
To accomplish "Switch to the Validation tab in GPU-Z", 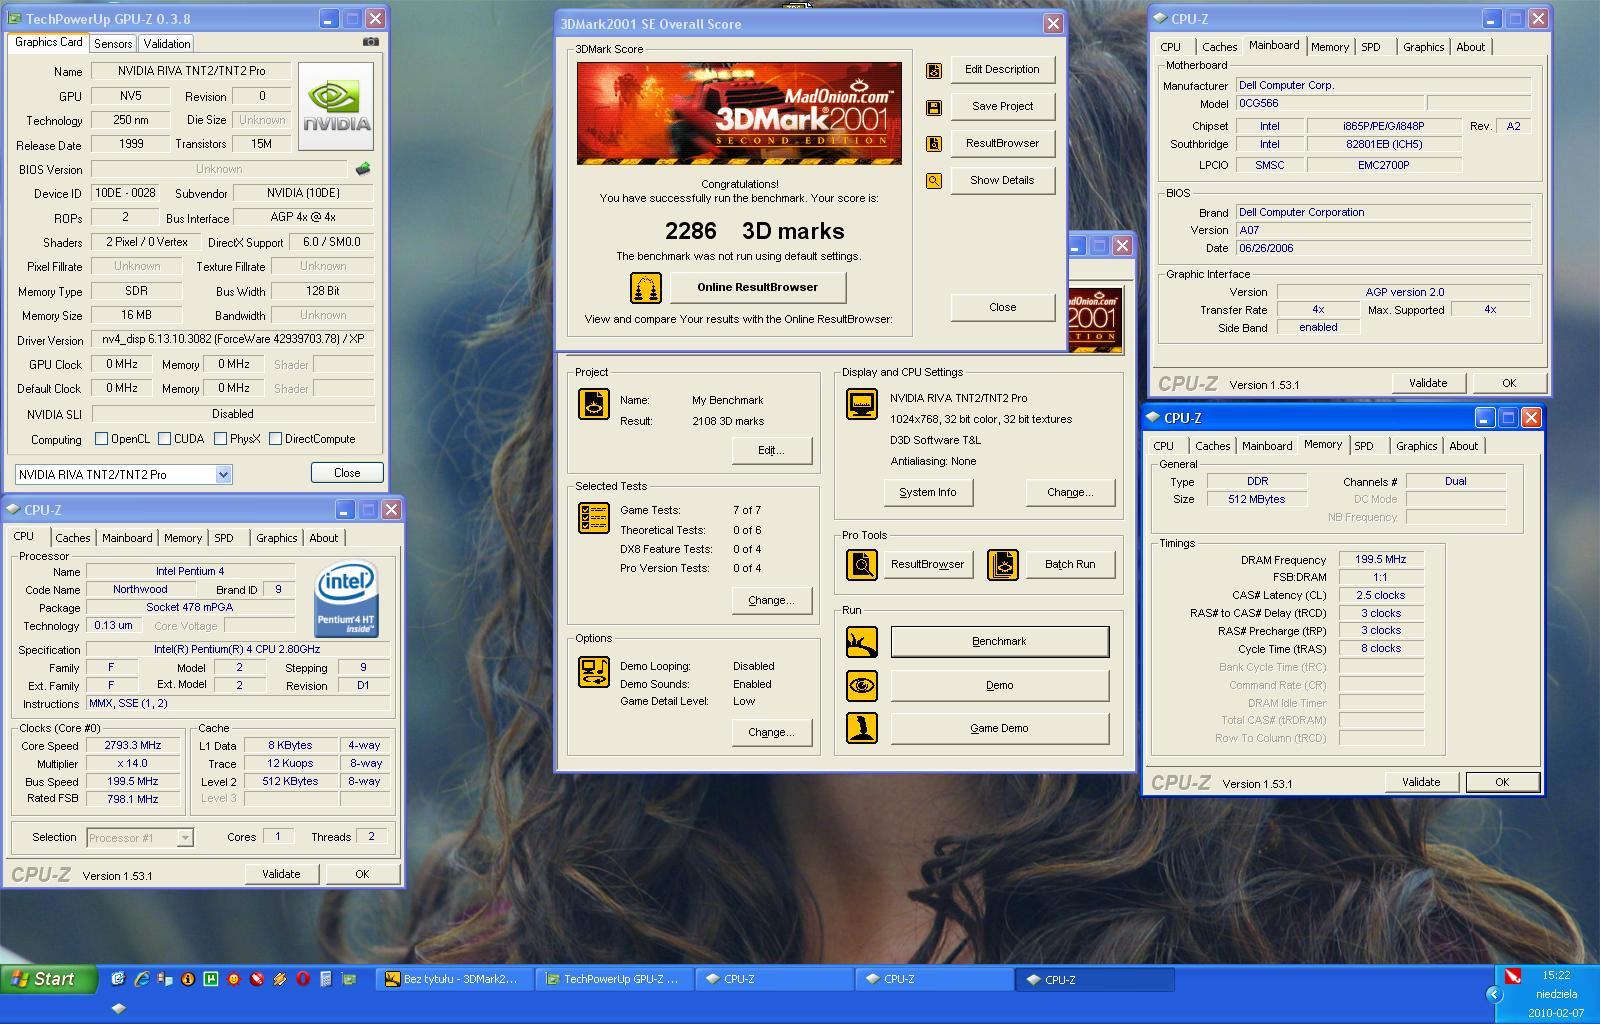I will pyautogui.click(x=166, y=44).
